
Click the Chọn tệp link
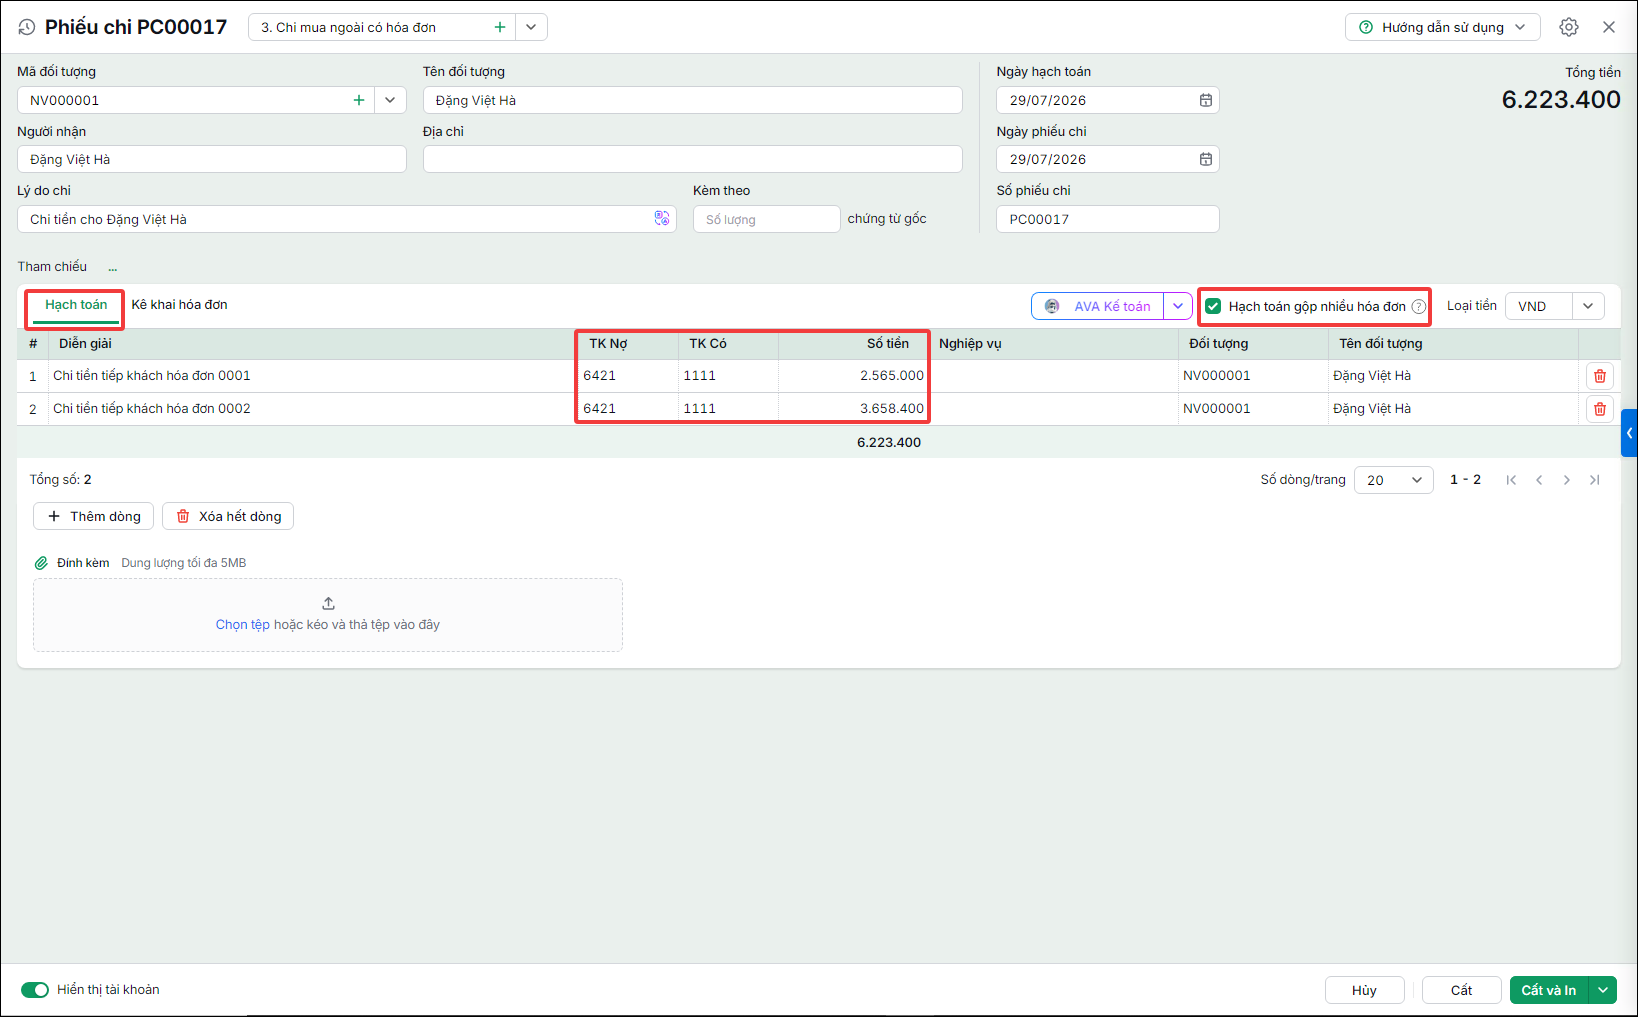click(243, 625)
